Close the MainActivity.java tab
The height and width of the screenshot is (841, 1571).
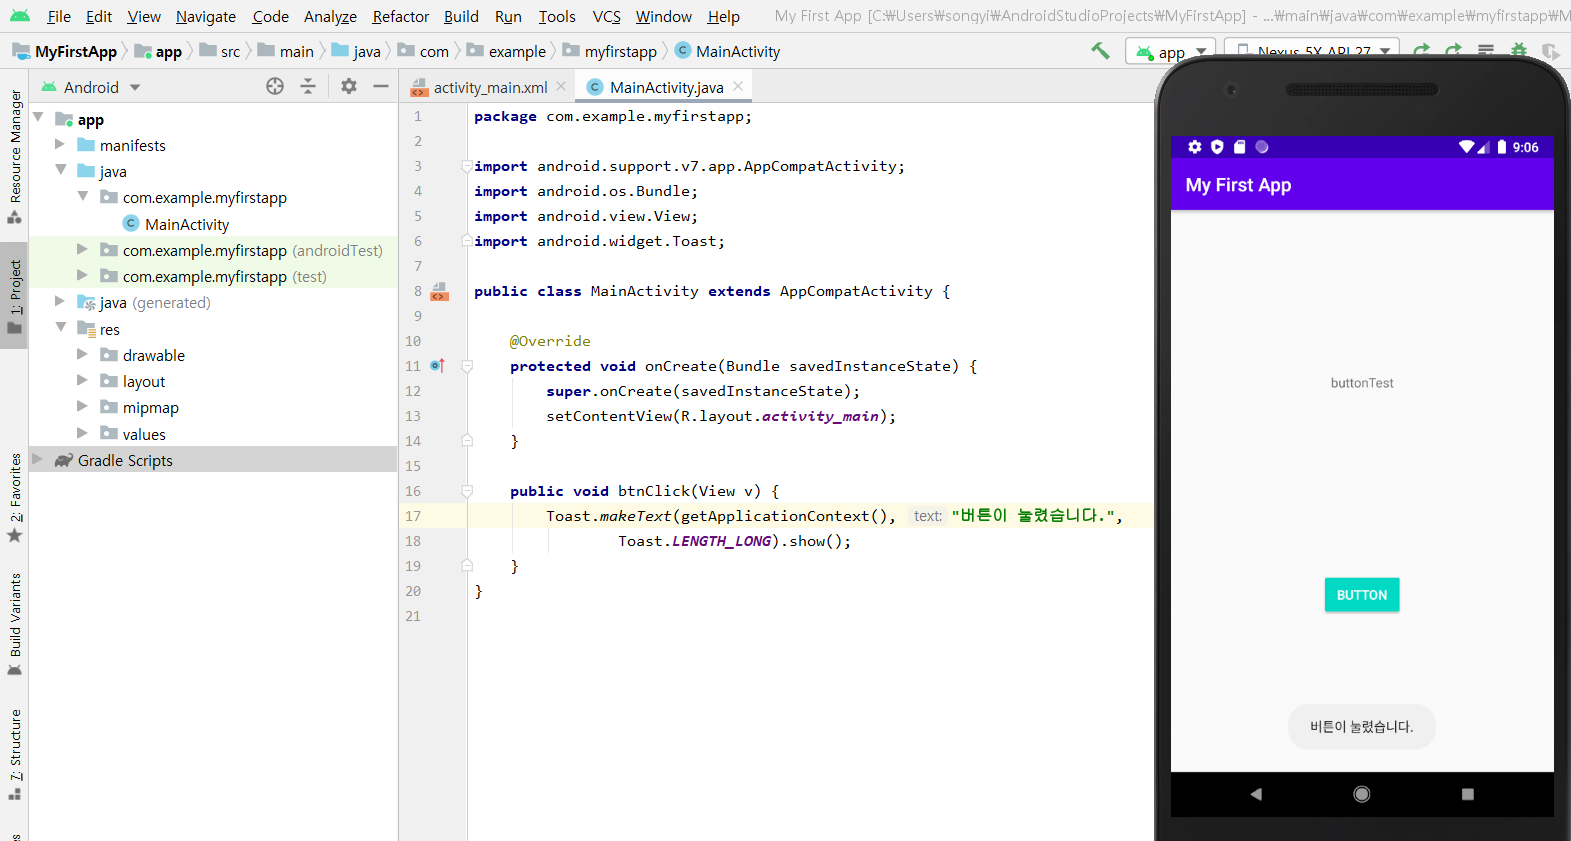click(x=738, y=87)
